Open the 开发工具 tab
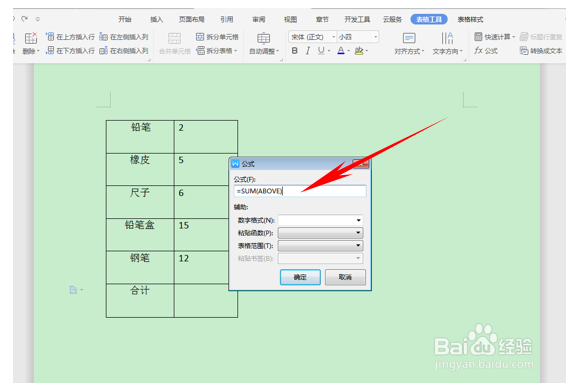This screenshot has height=384, width=566. click(x=357, y=19)
